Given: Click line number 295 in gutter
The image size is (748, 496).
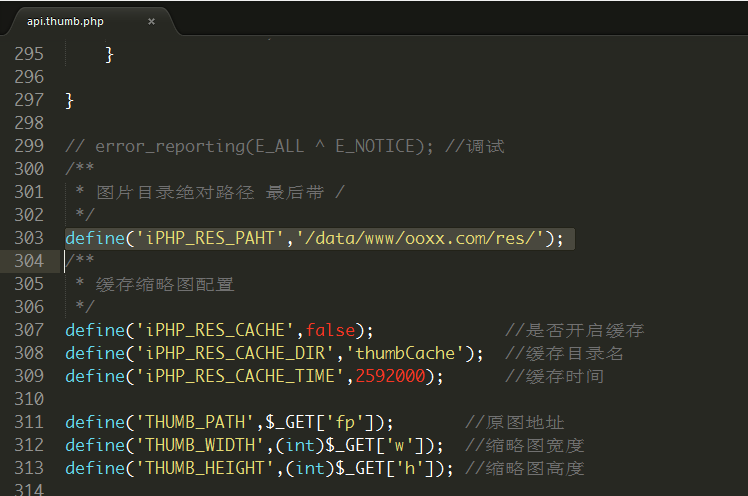Looking at the screenshot, I should click(x=29, y=54).
